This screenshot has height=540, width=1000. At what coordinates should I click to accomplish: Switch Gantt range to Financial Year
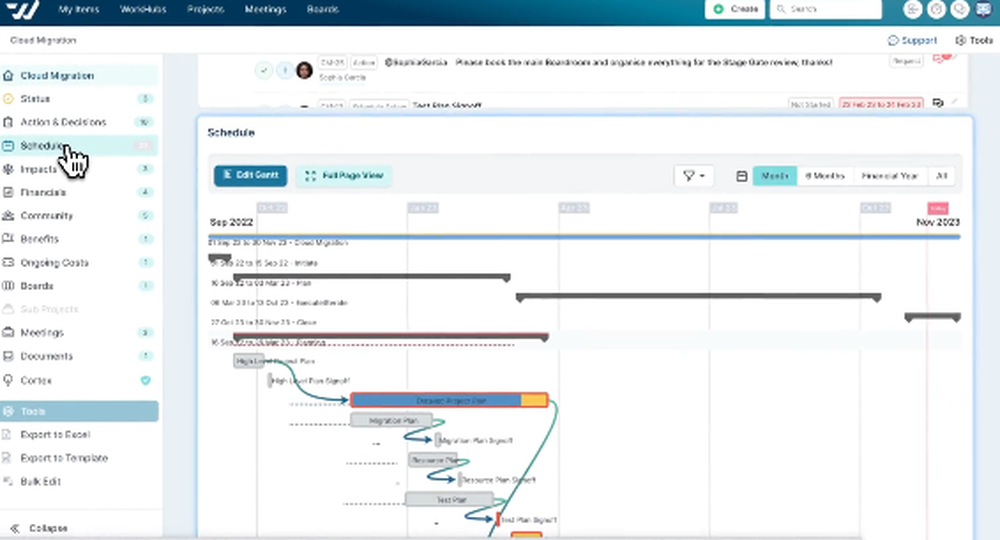pos(890,175)
